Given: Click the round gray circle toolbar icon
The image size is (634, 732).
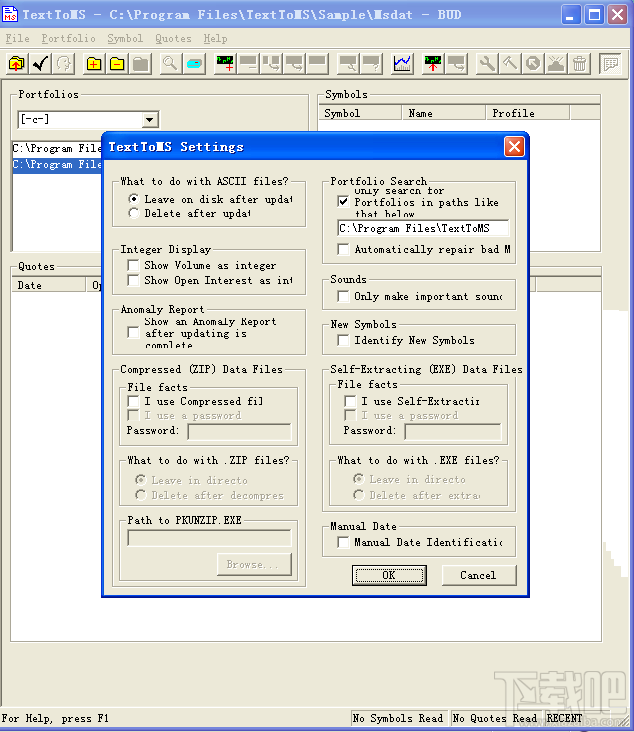Looking at the screenshot, I should coord(533,63).
